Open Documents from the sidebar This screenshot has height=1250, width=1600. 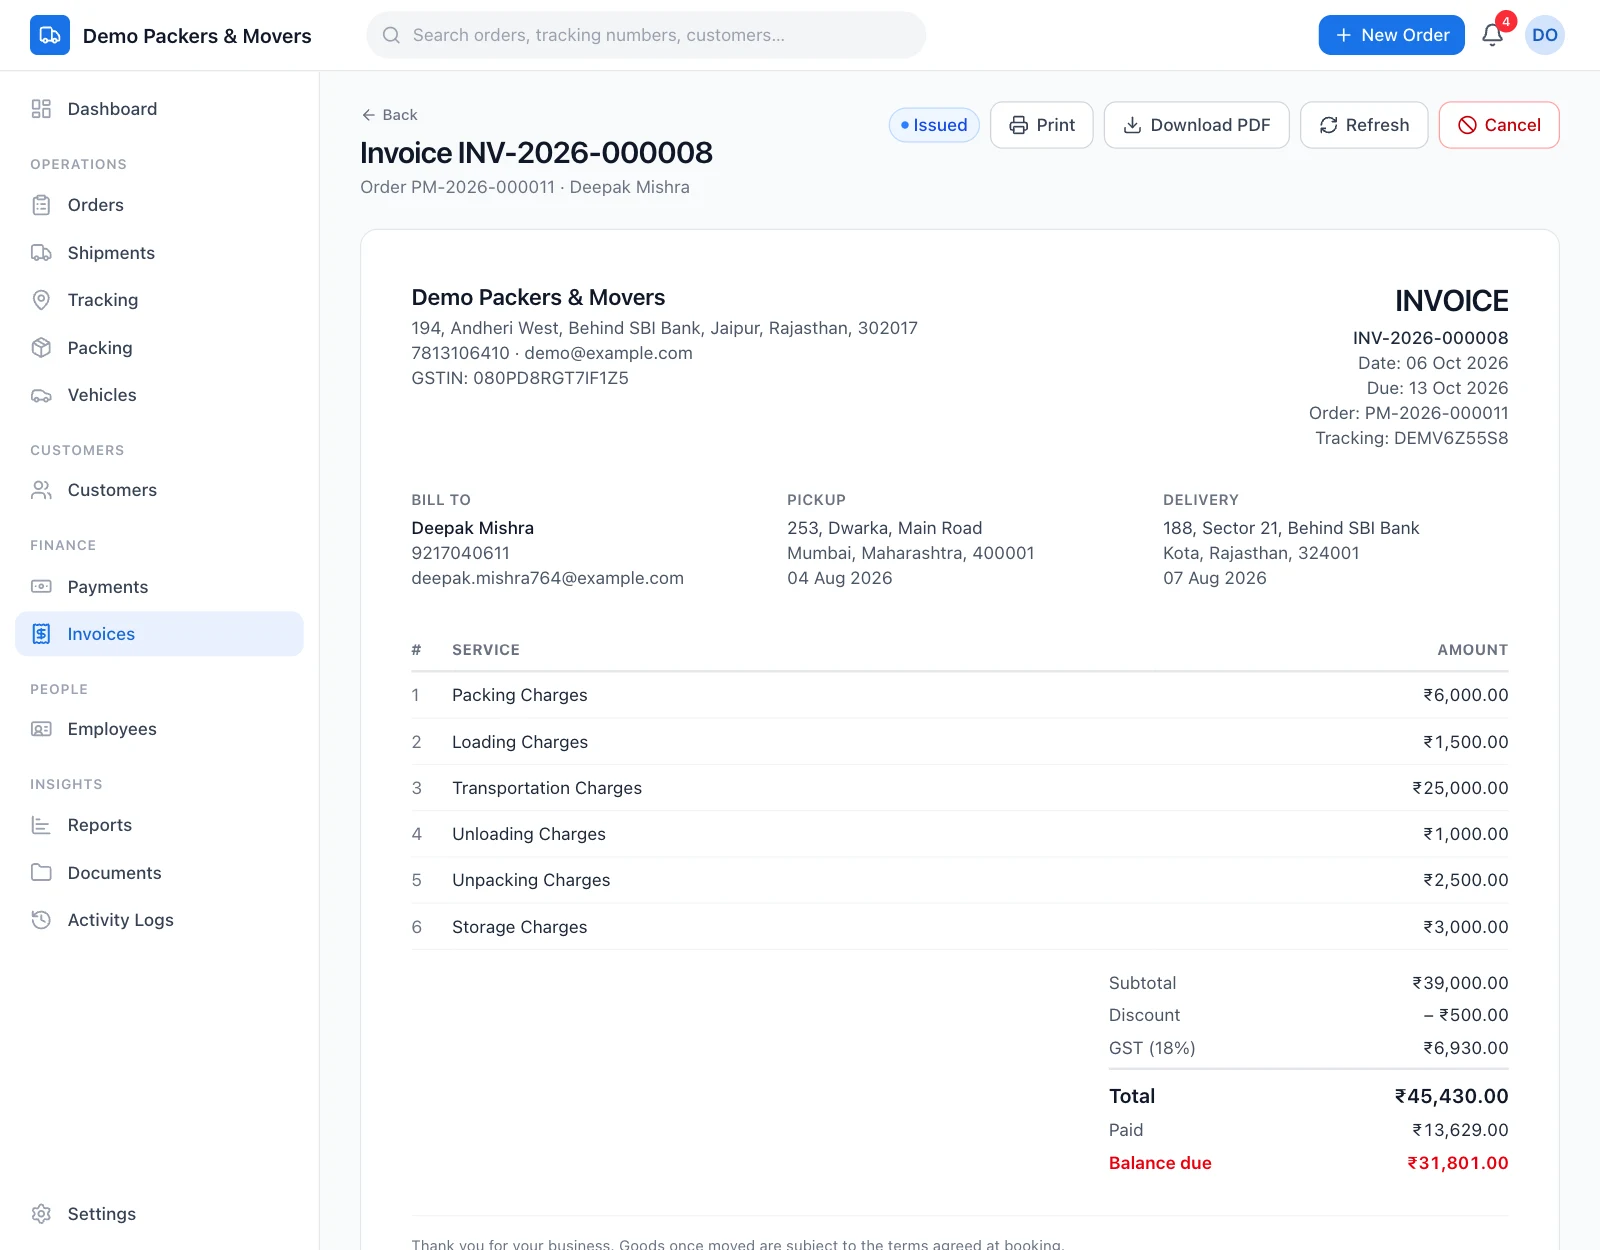point(159,873)
